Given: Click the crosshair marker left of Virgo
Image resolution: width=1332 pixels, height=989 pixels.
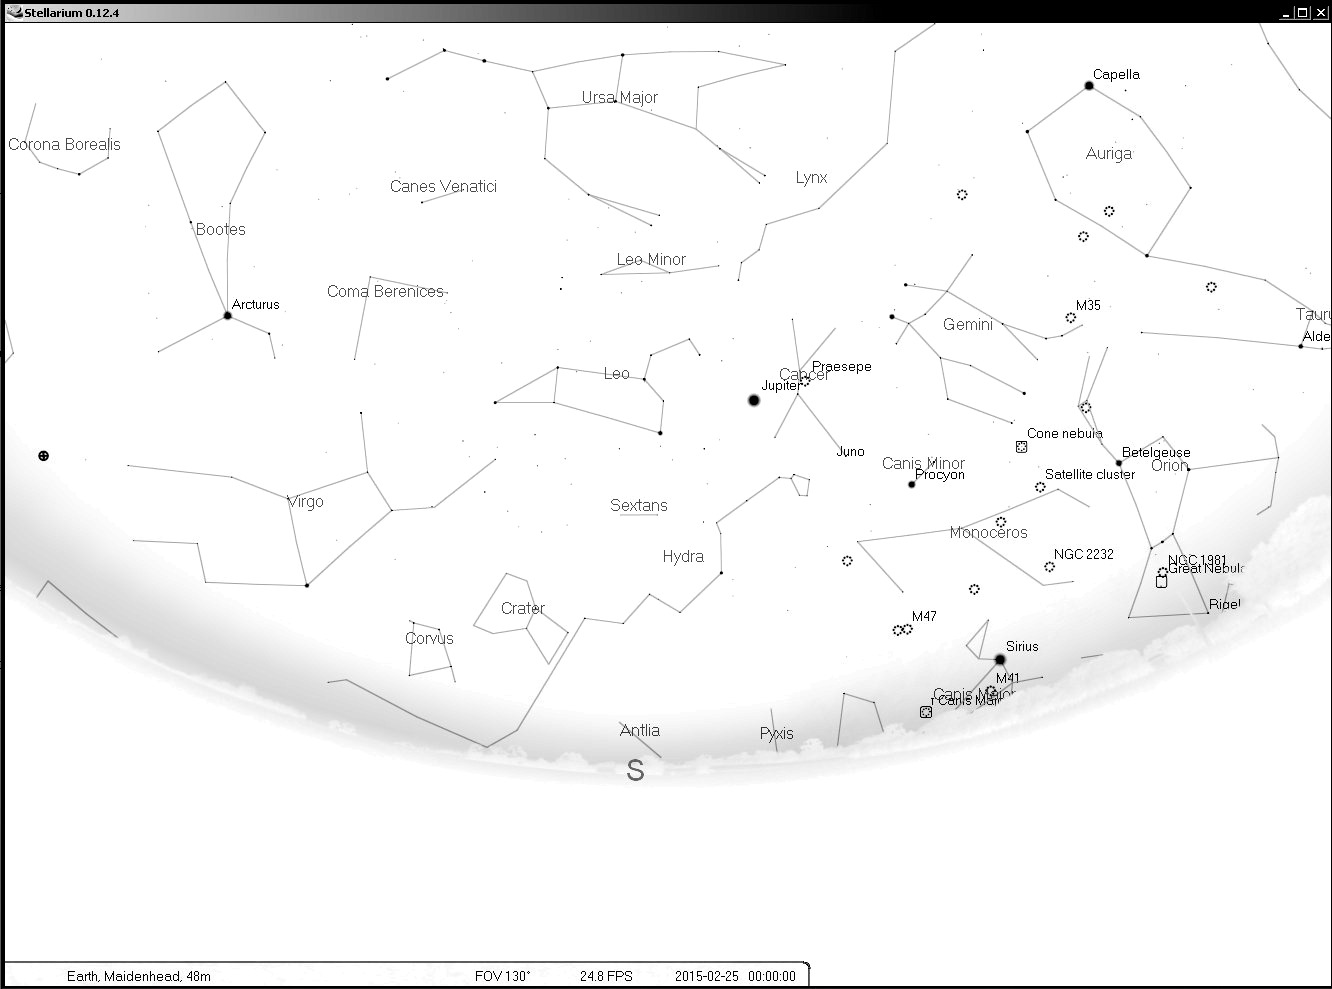Looking at the screenshot, I should (43, 456).
